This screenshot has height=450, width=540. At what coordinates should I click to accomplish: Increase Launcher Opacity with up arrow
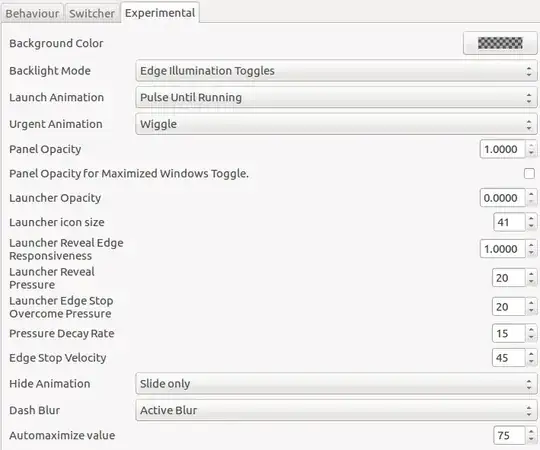[x=531, y=194]
